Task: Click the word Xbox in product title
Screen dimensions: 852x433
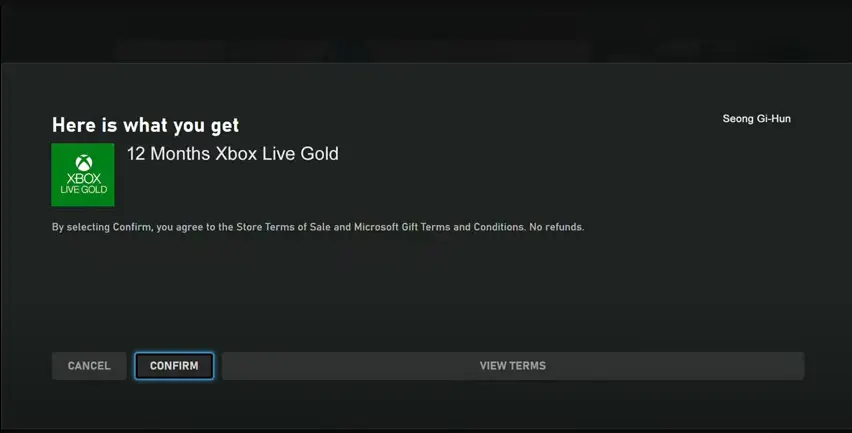Action: coord(236,154)
